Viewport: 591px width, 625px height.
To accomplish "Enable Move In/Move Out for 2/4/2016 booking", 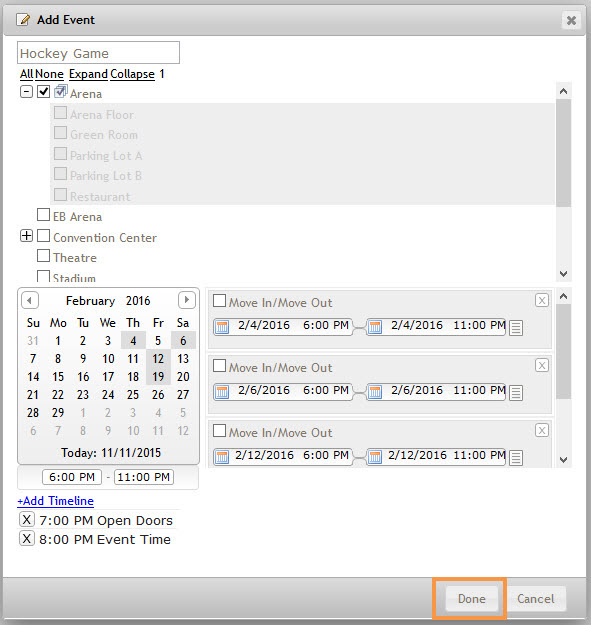I will click(x=220, y=301).
